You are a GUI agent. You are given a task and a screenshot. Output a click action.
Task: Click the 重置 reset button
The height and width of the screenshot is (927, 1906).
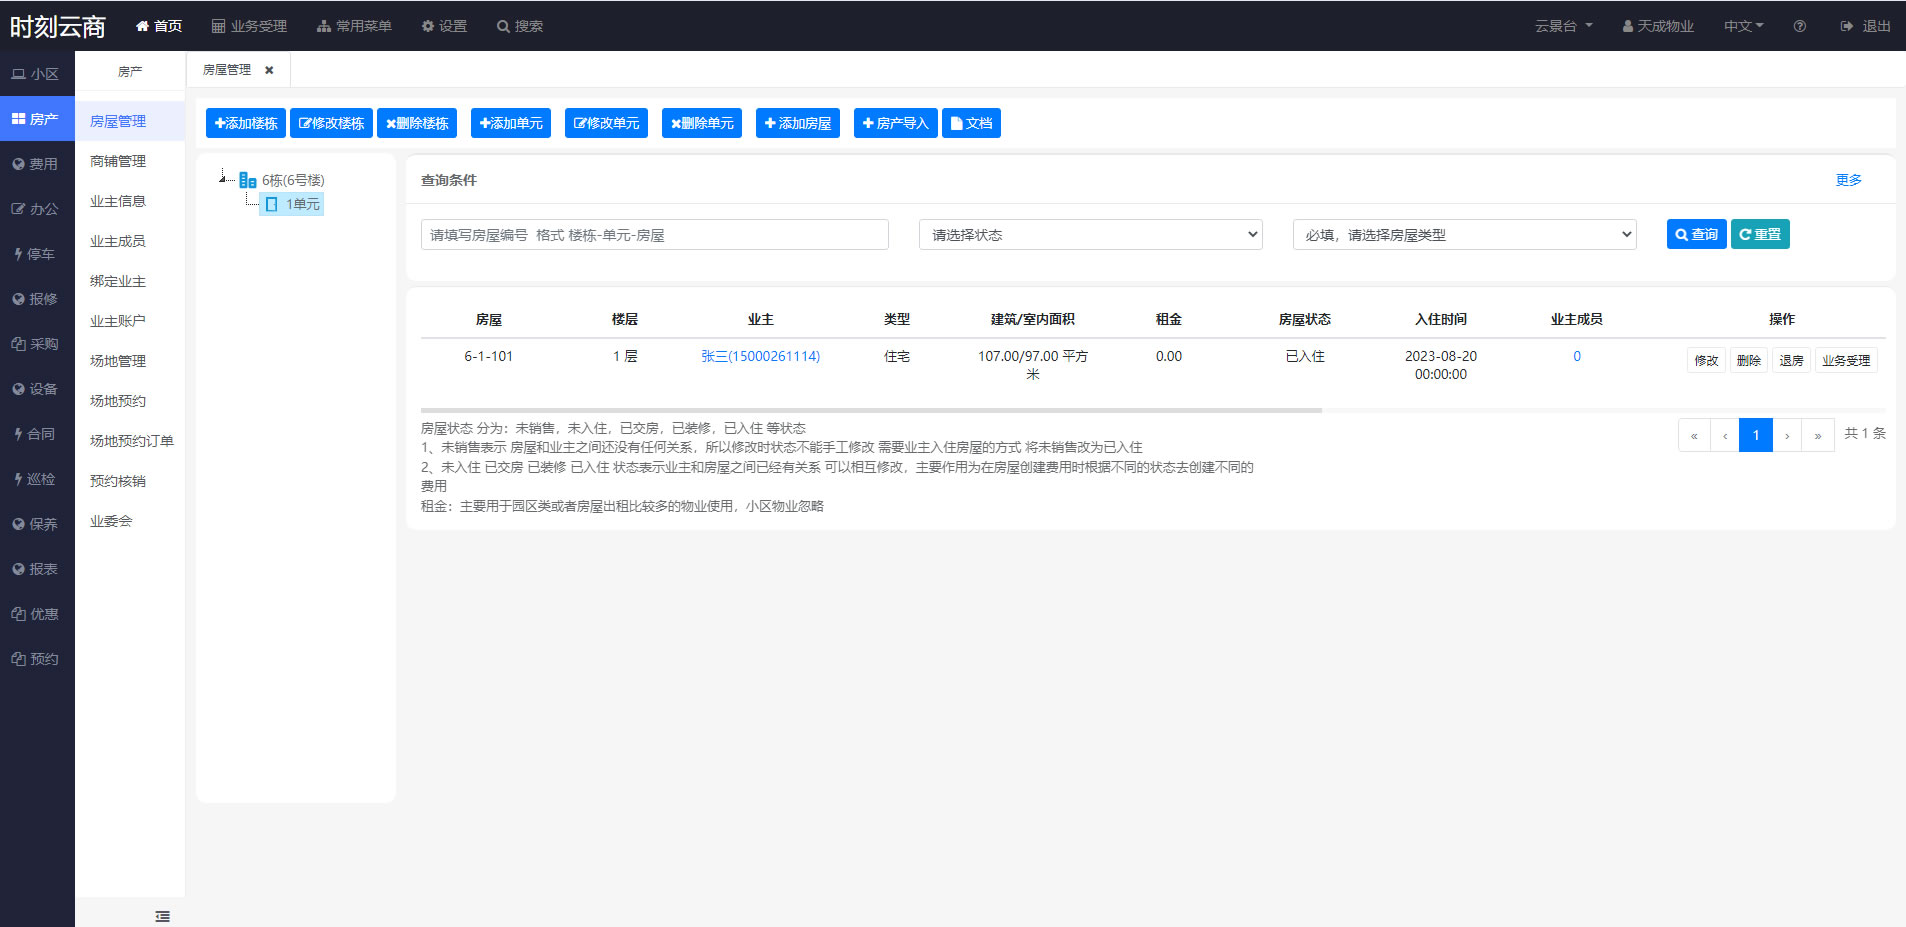(x=1760, y=234)
